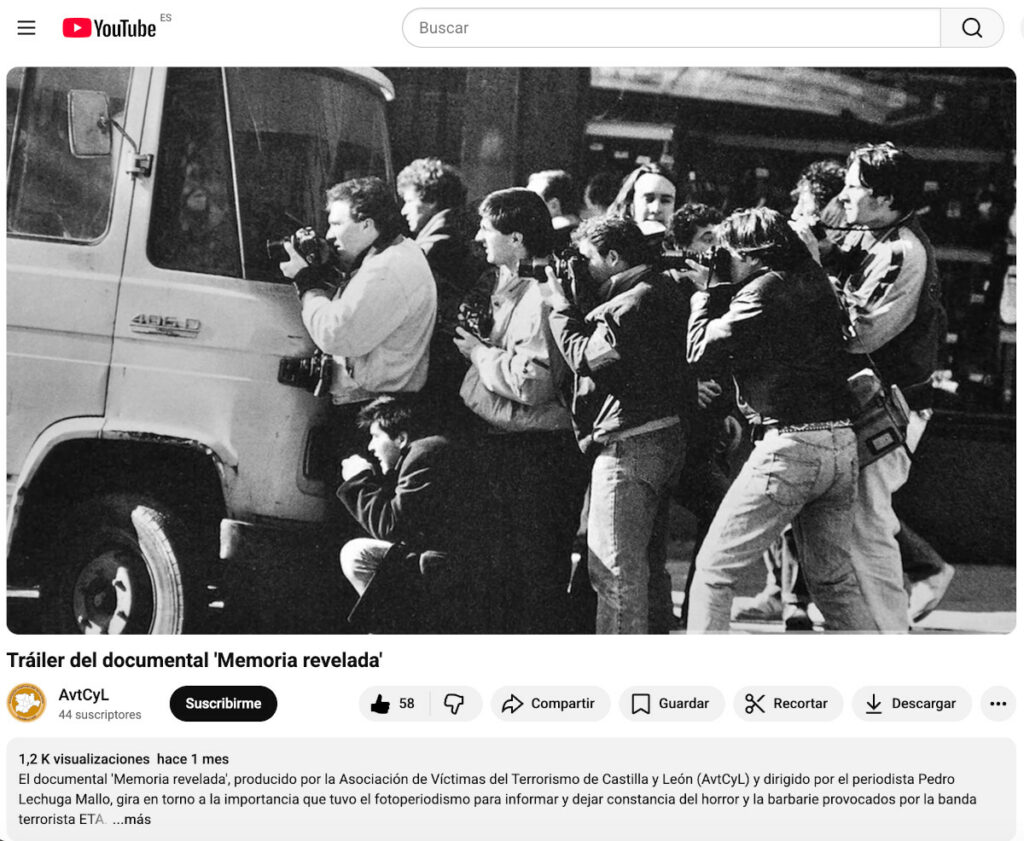Open the AvtCyL channel name link
The image size is (1024, 841).
(x=84, y=695)
